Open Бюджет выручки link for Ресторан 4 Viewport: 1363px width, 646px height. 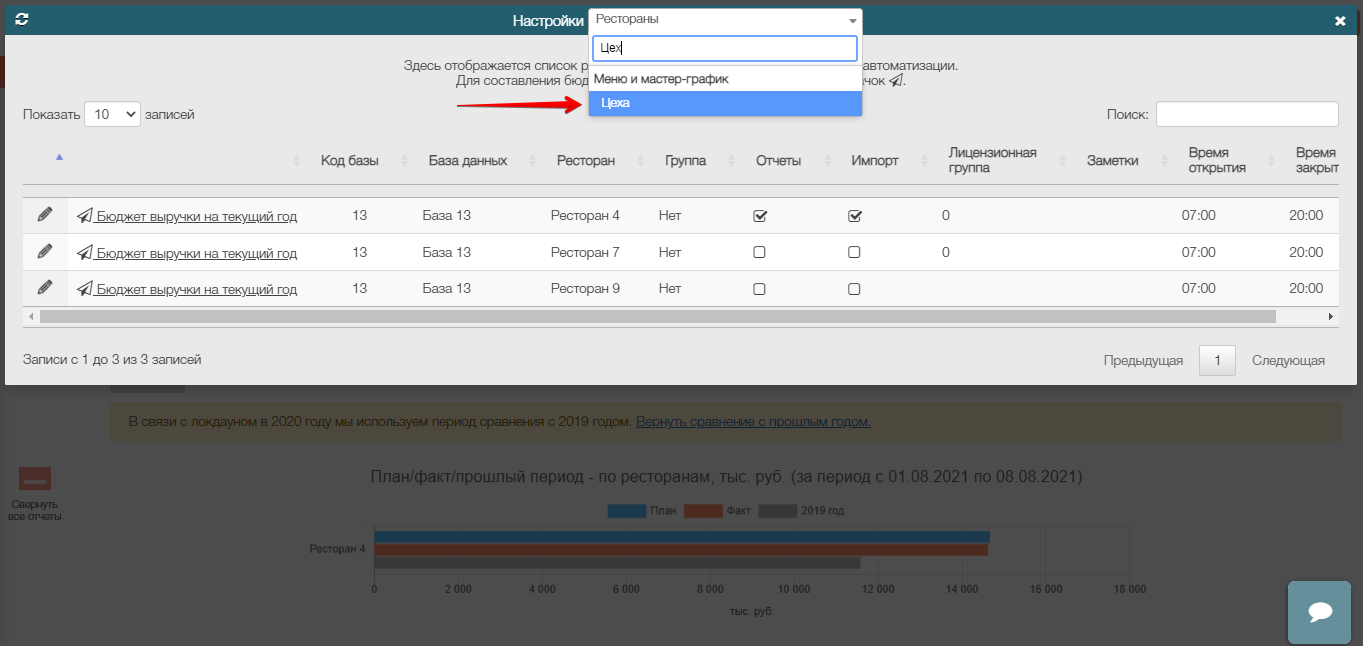pyautogui.click(x=196, y=216)
